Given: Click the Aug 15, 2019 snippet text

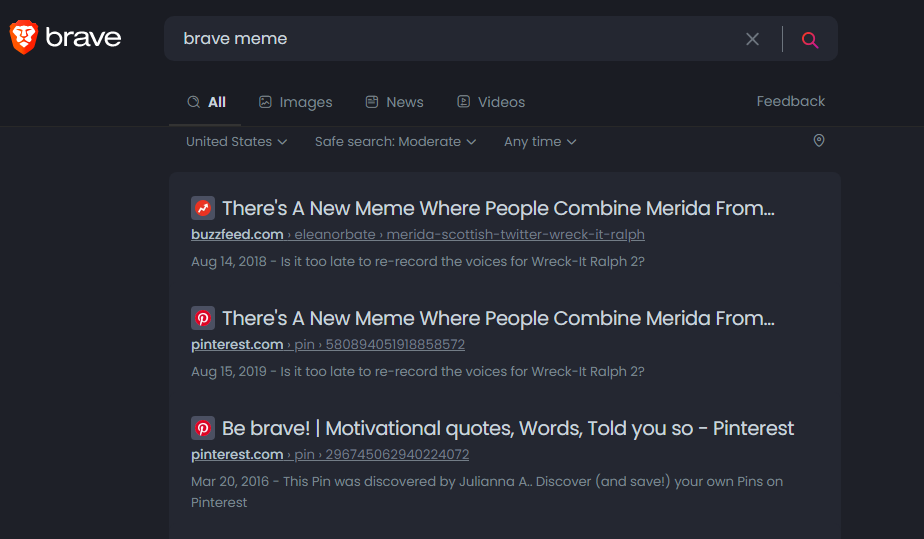Looking at the screenshot, I should [418, 372].
